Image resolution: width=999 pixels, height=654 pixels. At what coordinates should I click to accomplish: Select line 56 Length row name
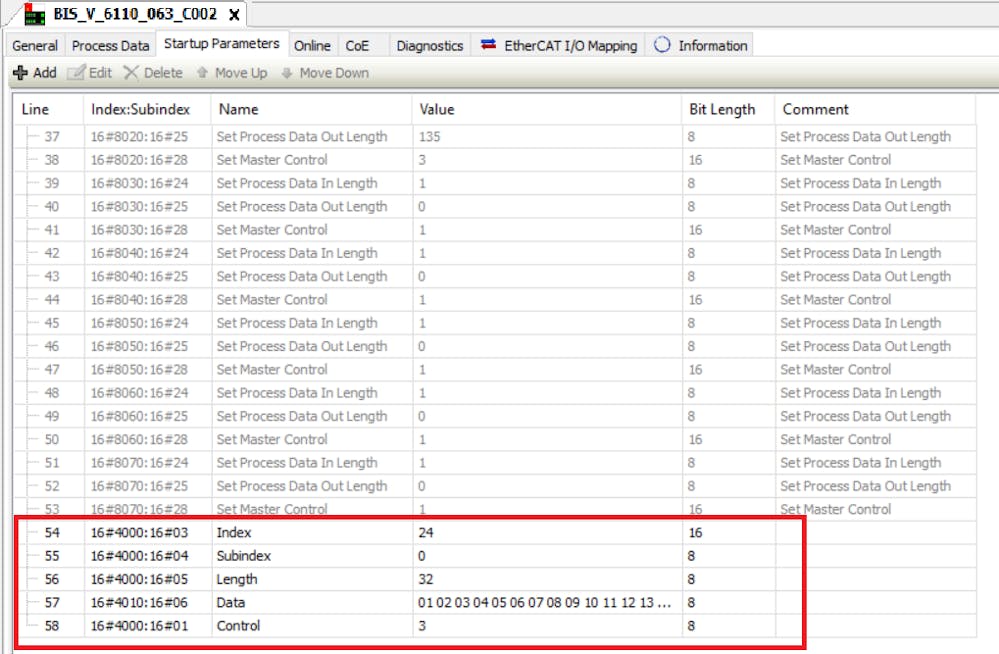pos(236,579)
